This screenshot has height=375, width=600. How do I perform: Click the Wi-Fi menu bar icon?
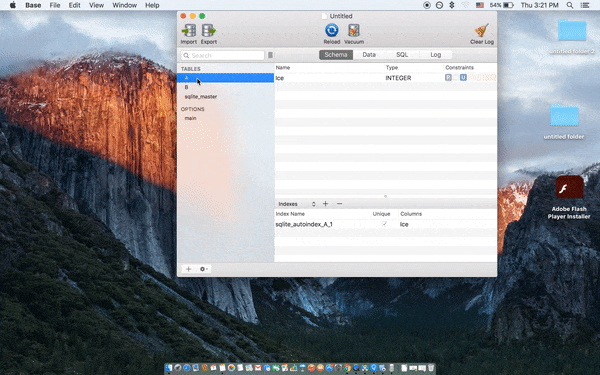tap(465, 5)
